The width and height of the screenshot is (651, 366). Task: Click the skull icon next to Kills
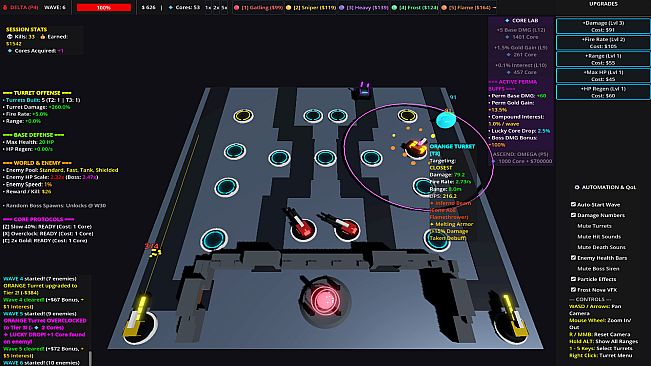click(10, 37)
